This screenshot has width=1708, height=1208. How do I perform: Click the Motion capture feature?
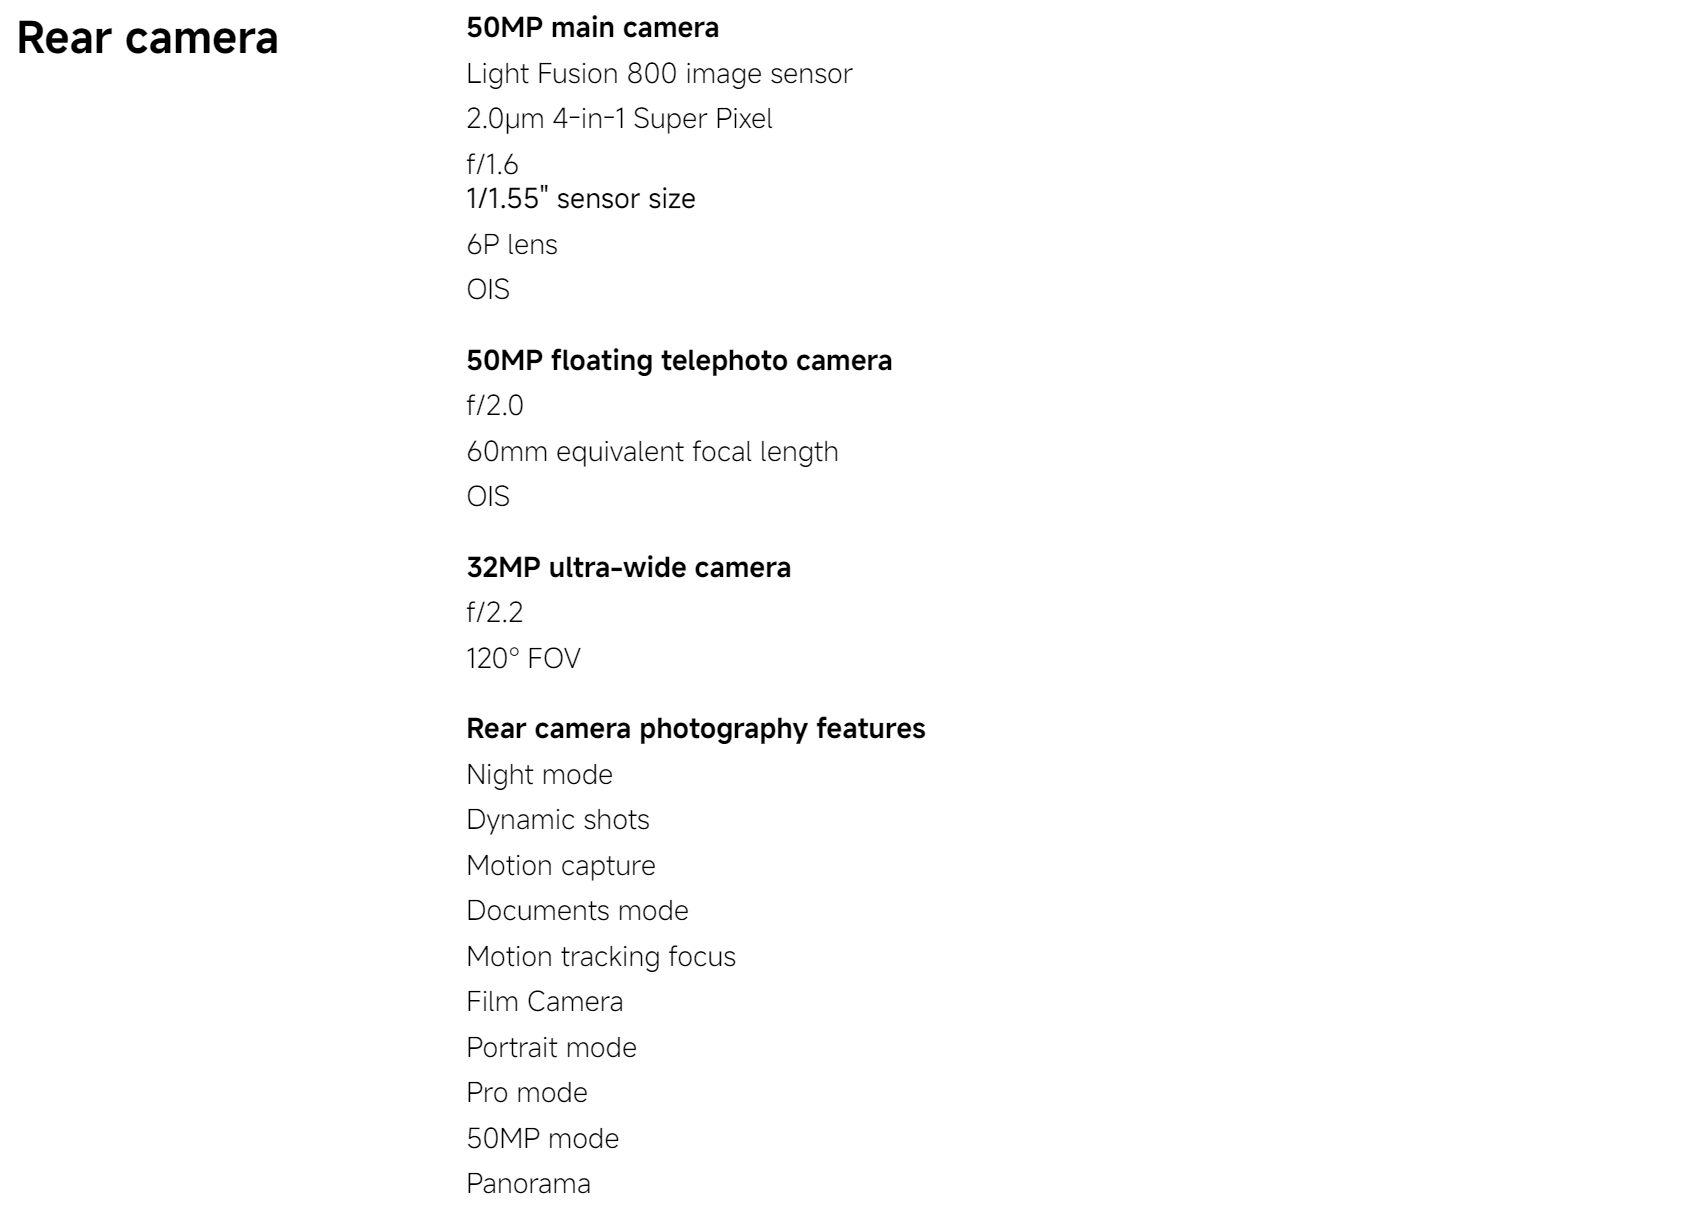point(561,866)
